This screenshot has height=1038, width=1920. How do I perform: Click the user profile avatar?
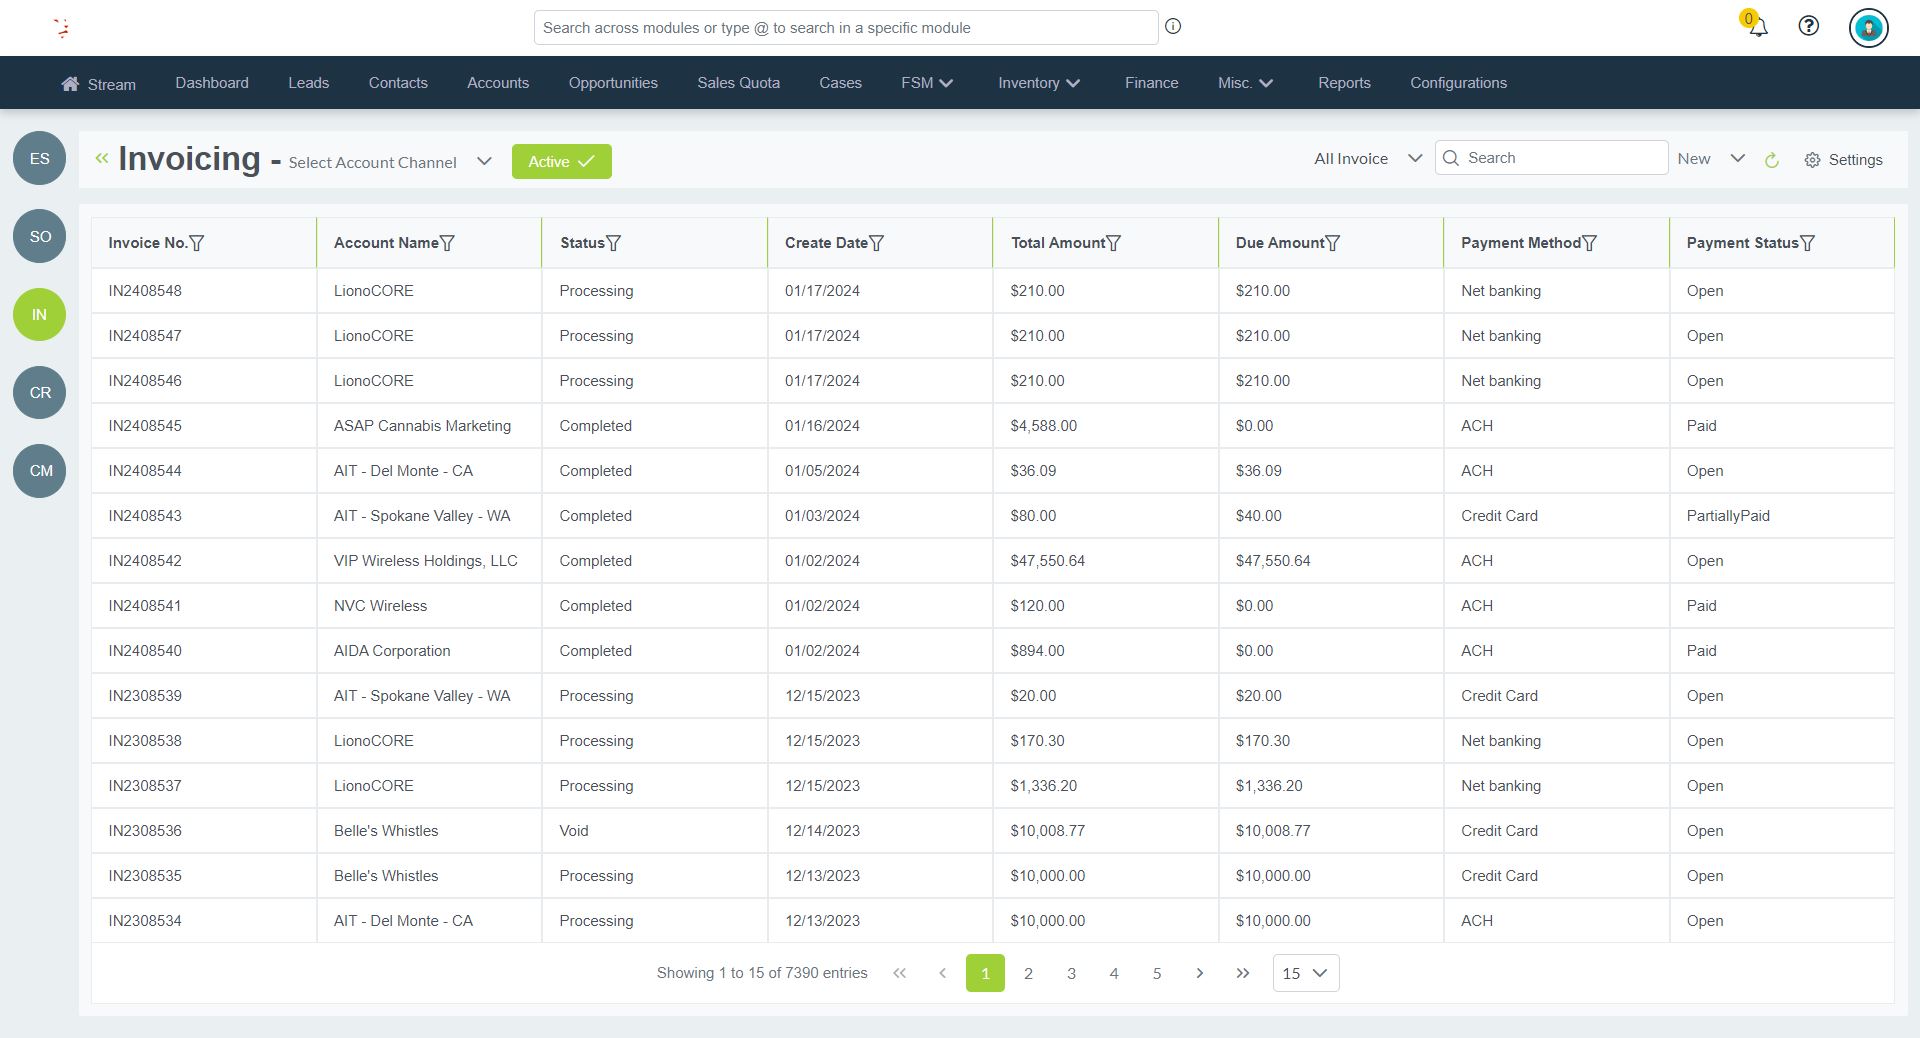(1868, 27)
